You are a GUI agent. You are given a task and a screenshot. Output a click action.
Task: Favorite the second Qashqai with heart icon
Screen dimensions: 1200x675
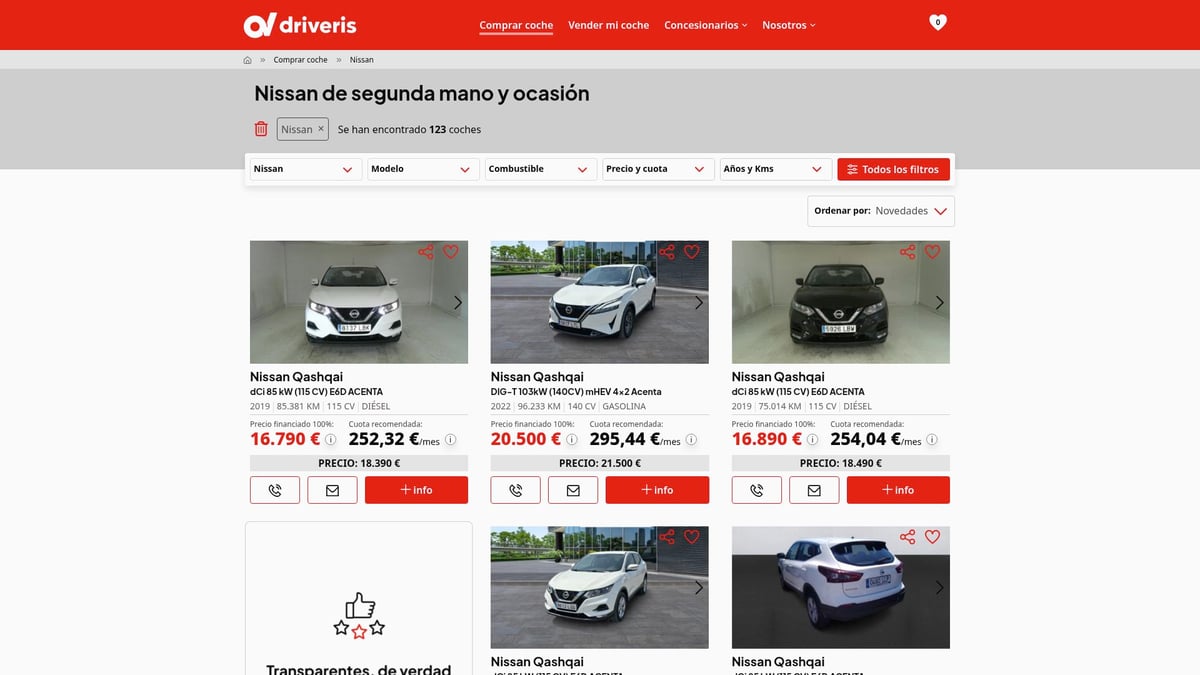coord(691,252)
